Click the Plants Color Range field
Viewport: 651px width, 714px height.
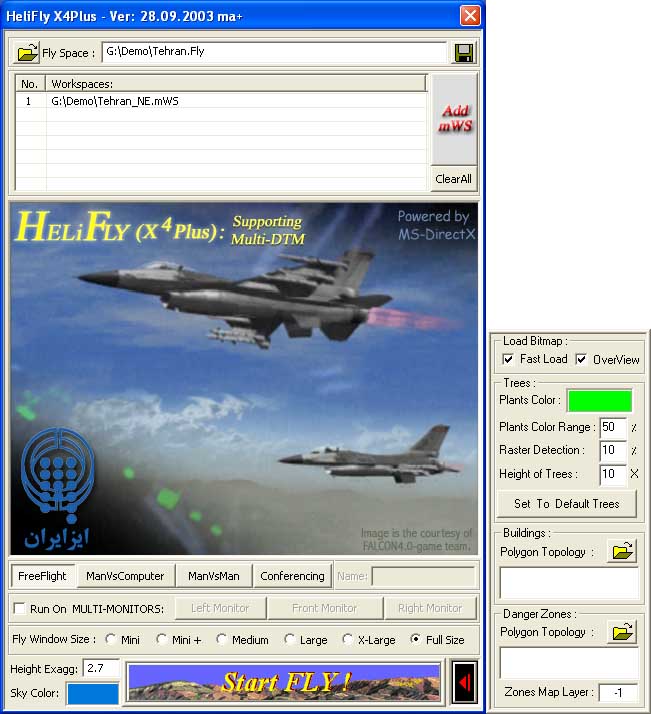pyautogui.click(x=612, y=427)
